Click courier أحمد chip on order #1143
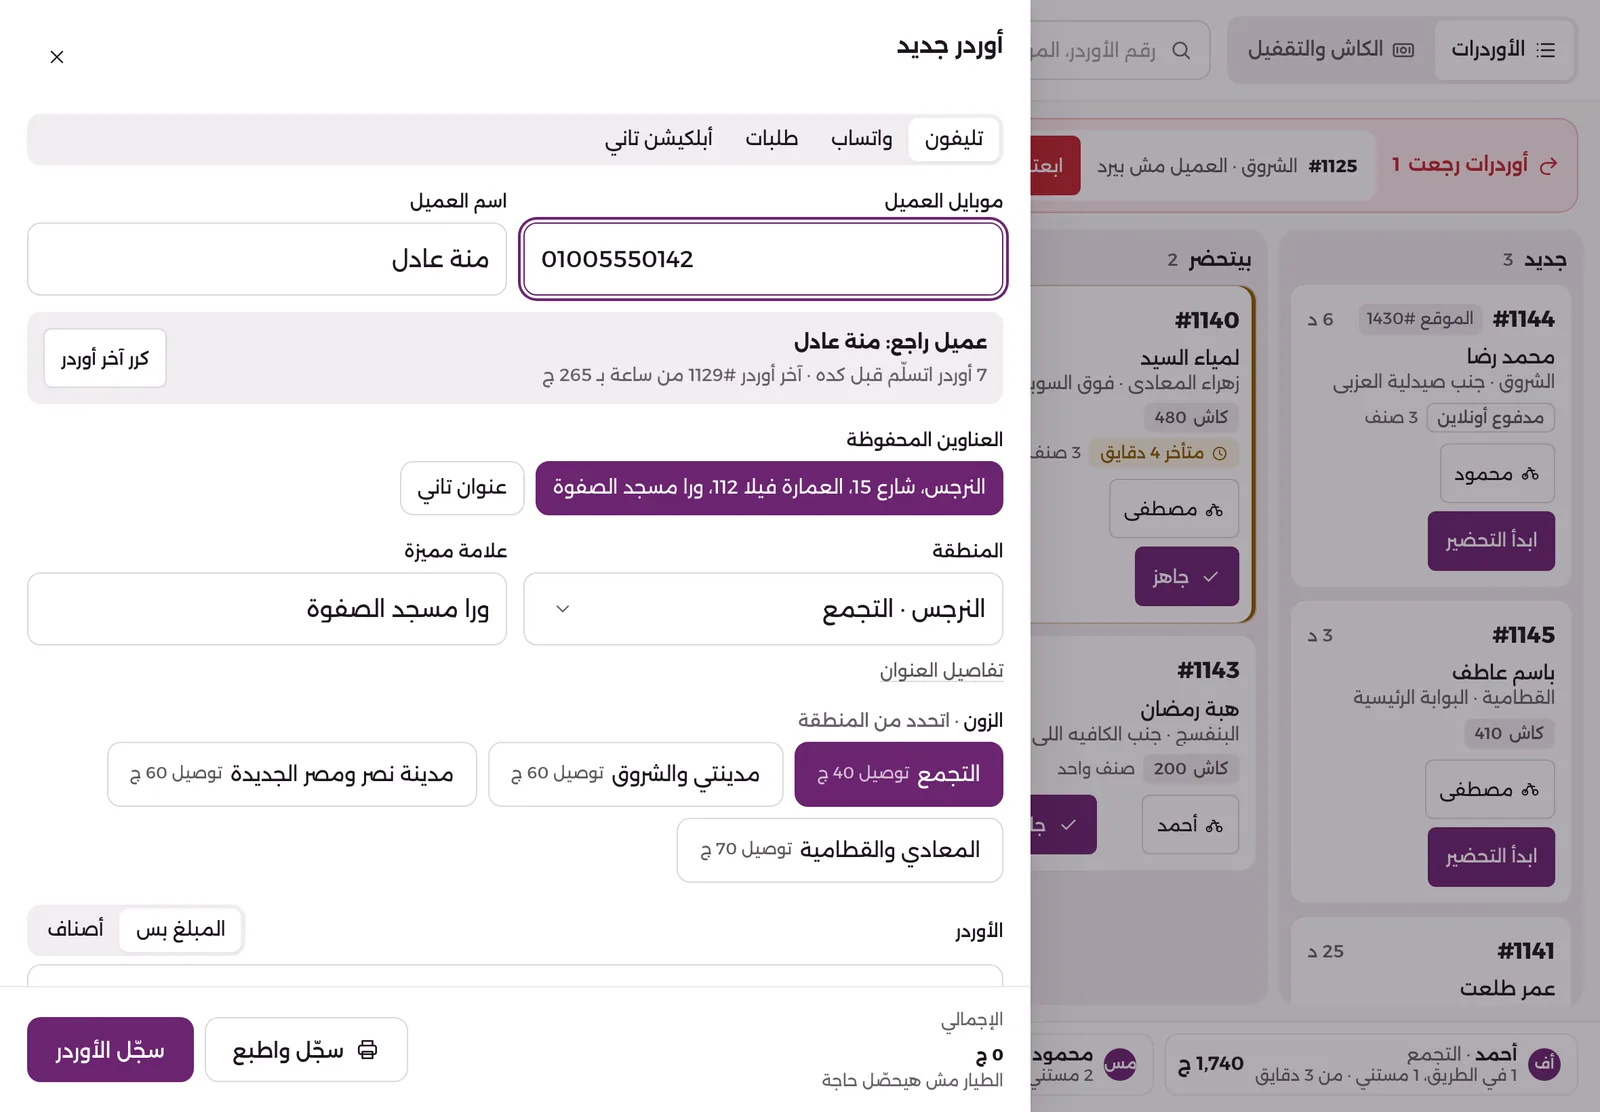 click(x=1191, y=825)
